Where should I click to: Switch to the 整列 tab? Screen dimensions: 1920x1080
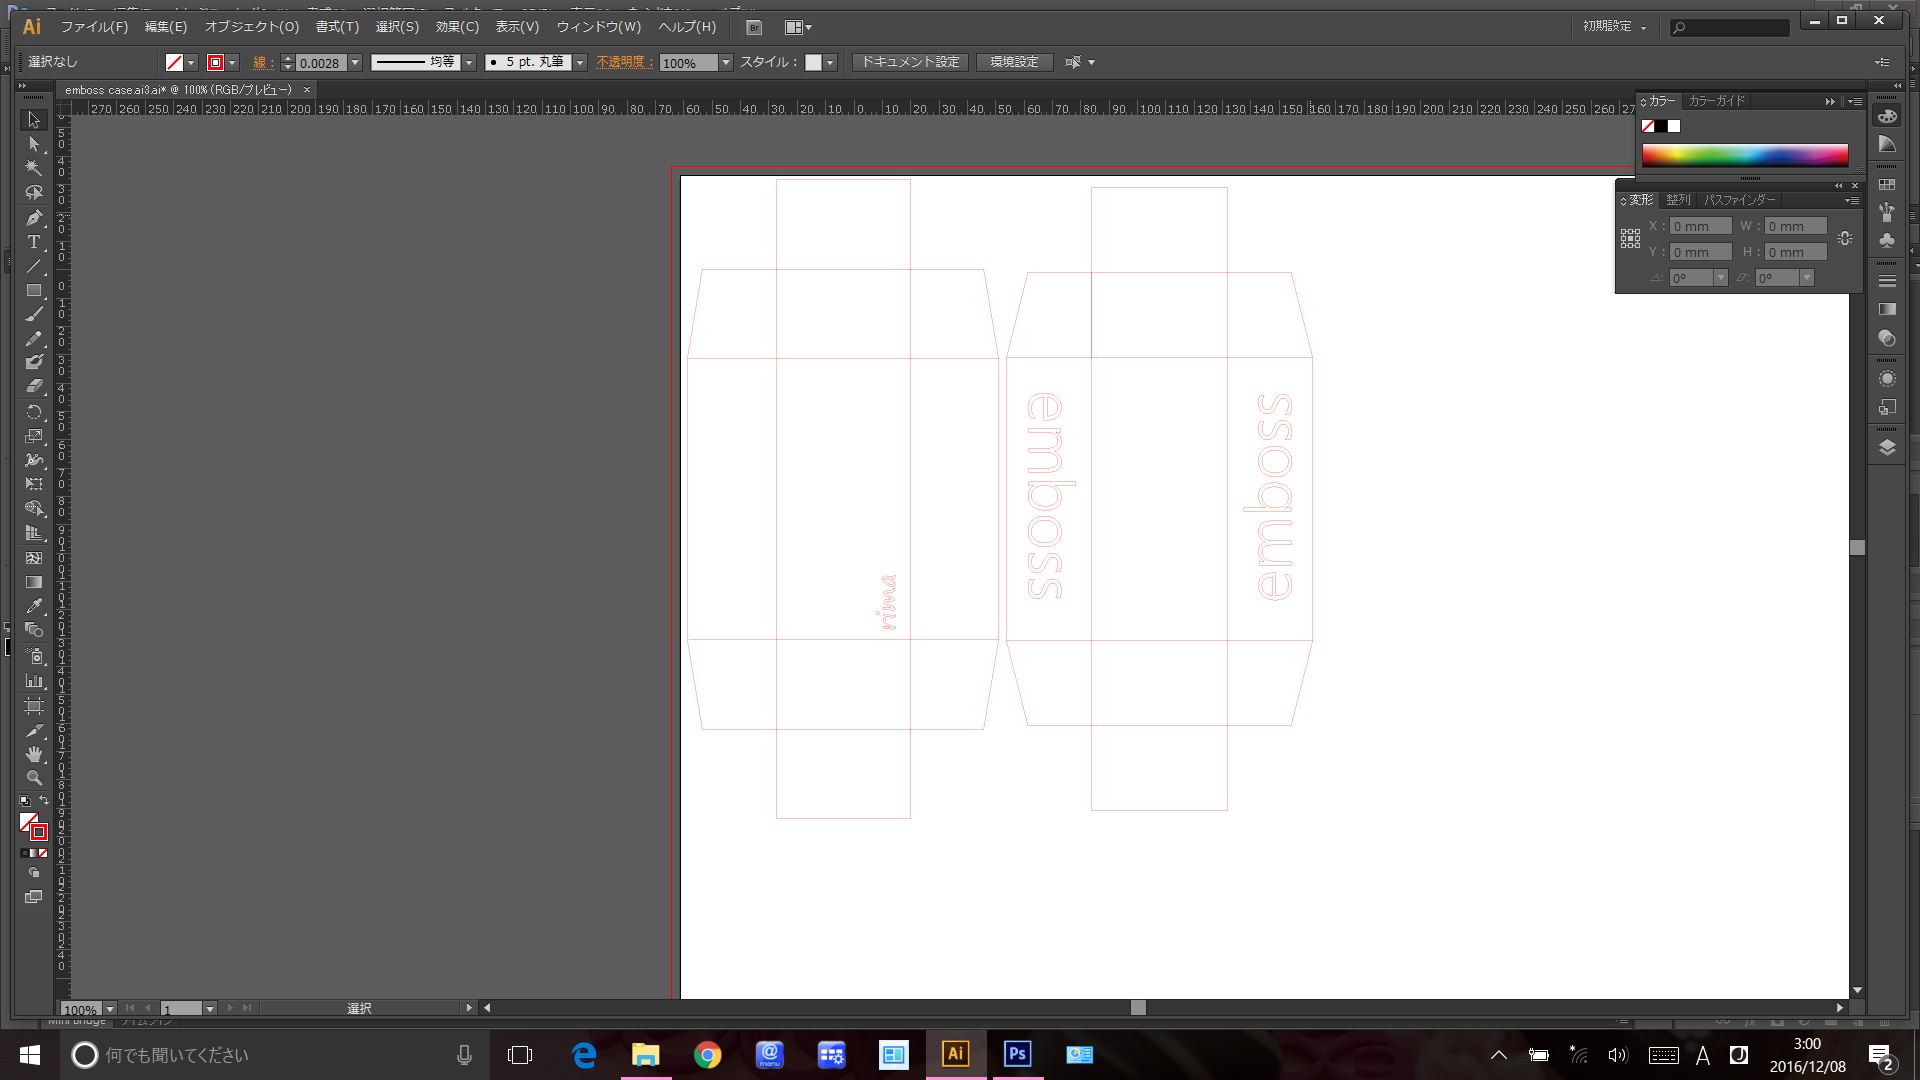1678,200
